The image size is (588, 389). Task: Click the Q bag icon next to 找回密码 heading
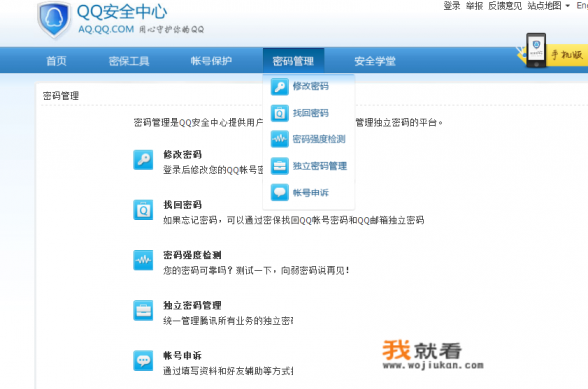(143, 210)
